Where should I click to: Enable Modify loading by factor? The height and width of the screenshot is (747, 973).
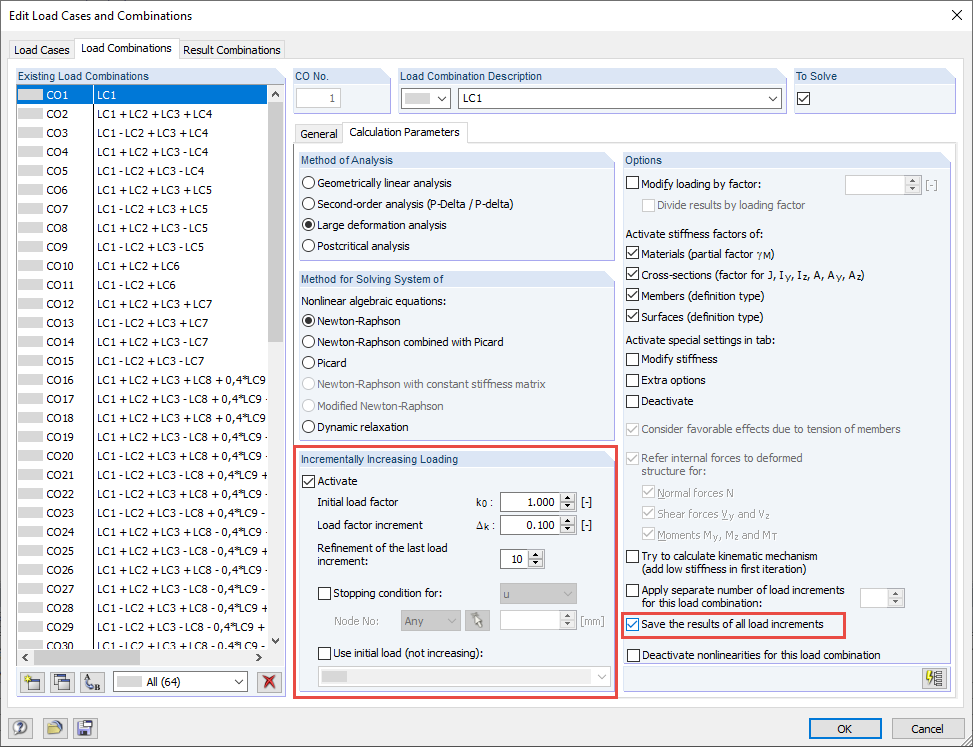tap(632, 184)
